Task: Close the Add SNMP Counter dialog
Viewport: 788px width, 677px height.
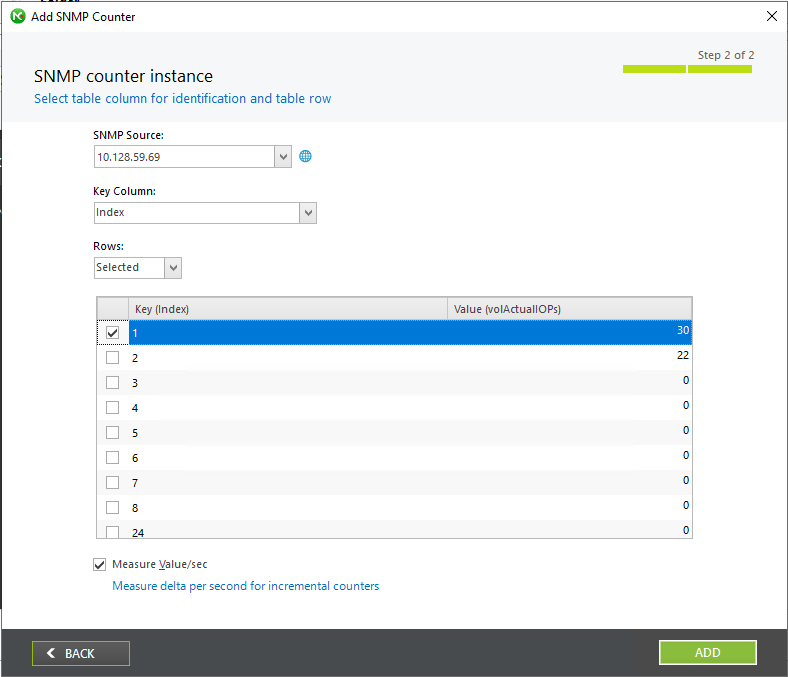Action: point(771,16)
